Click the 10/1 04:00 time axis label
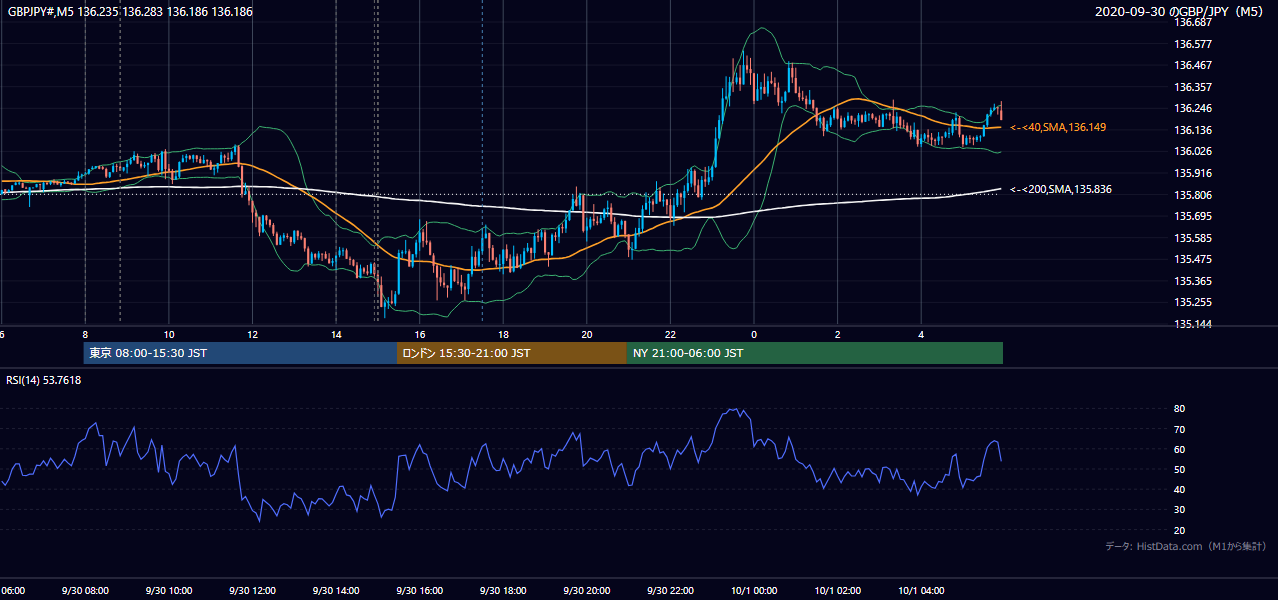The image size is (1278, 600). 921,591
